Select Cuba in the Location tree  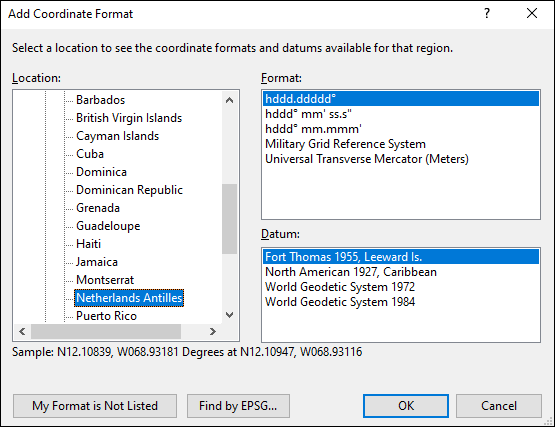(x=90, y=154)
